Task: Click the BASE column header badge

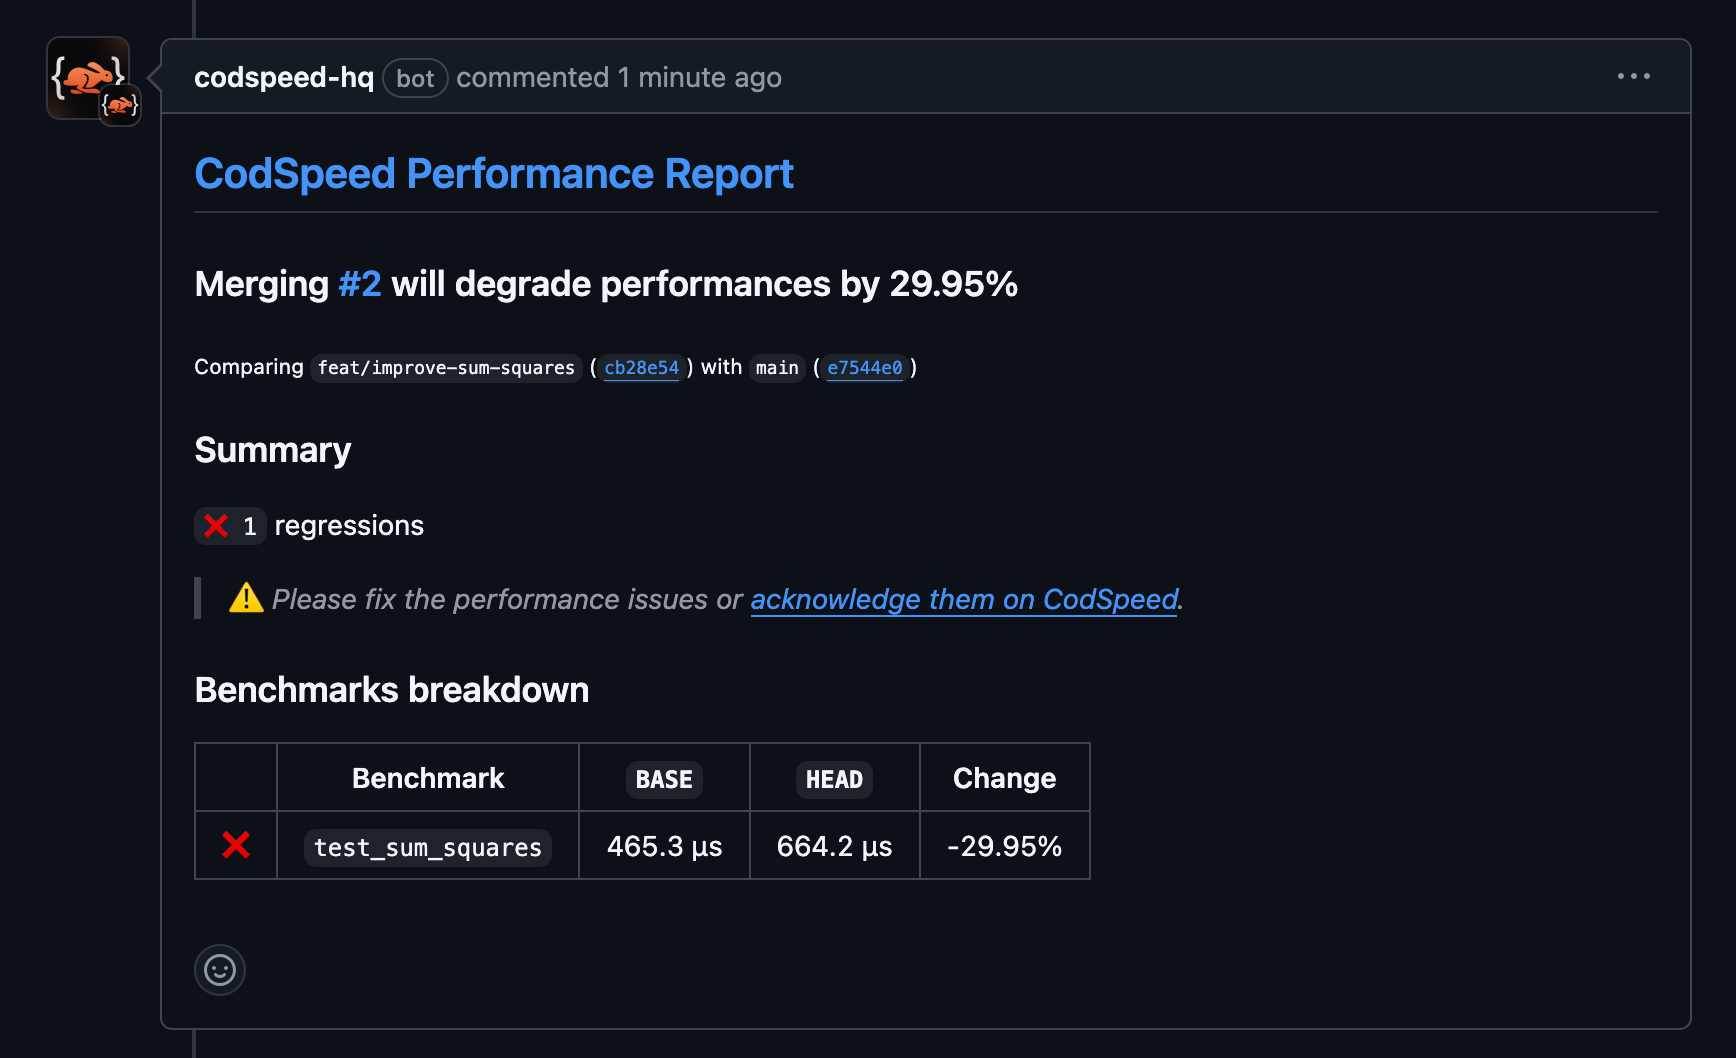Action: coord(663,779)
